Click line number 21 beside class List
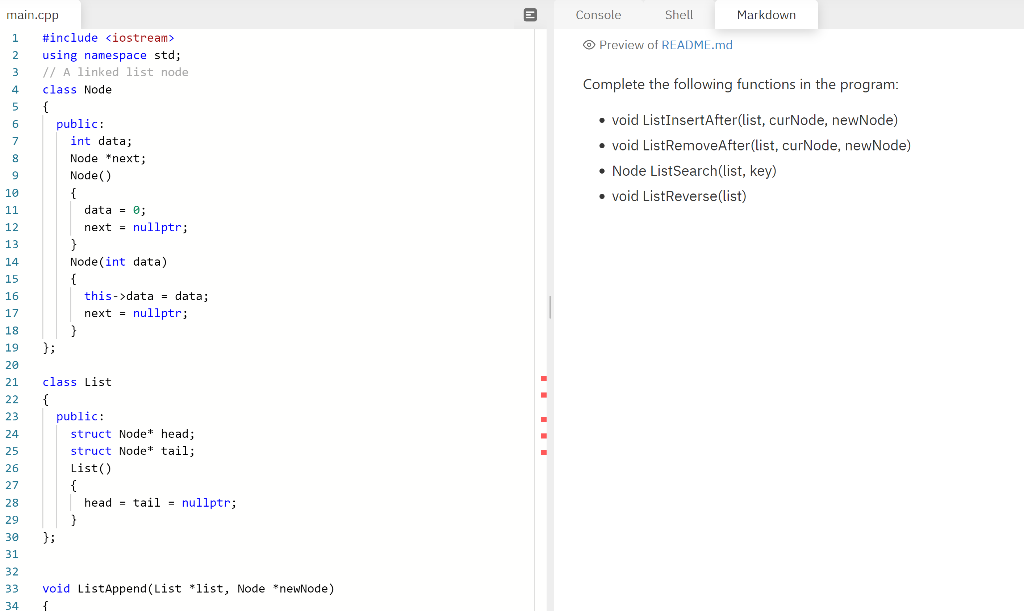 coord(12,382)
